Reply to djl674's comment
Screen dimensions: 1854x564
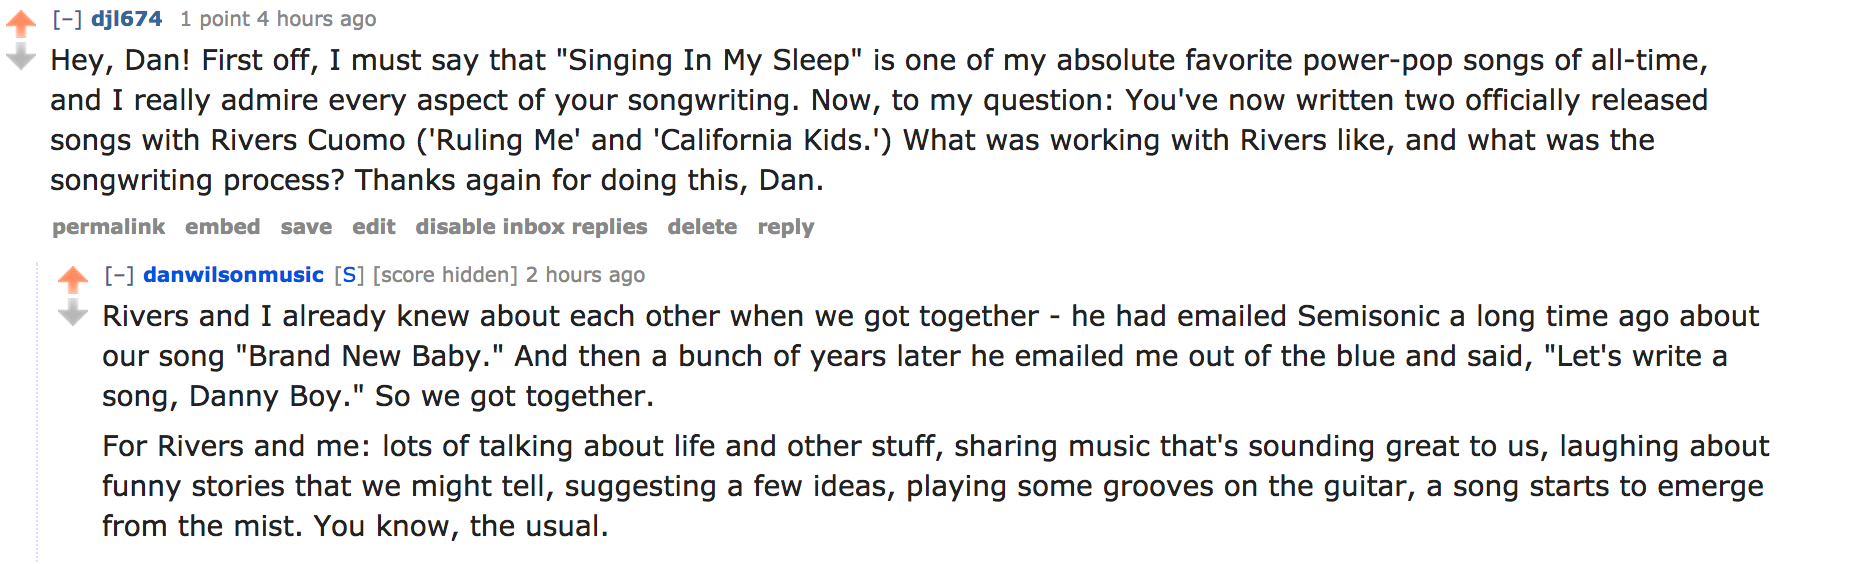786,227
